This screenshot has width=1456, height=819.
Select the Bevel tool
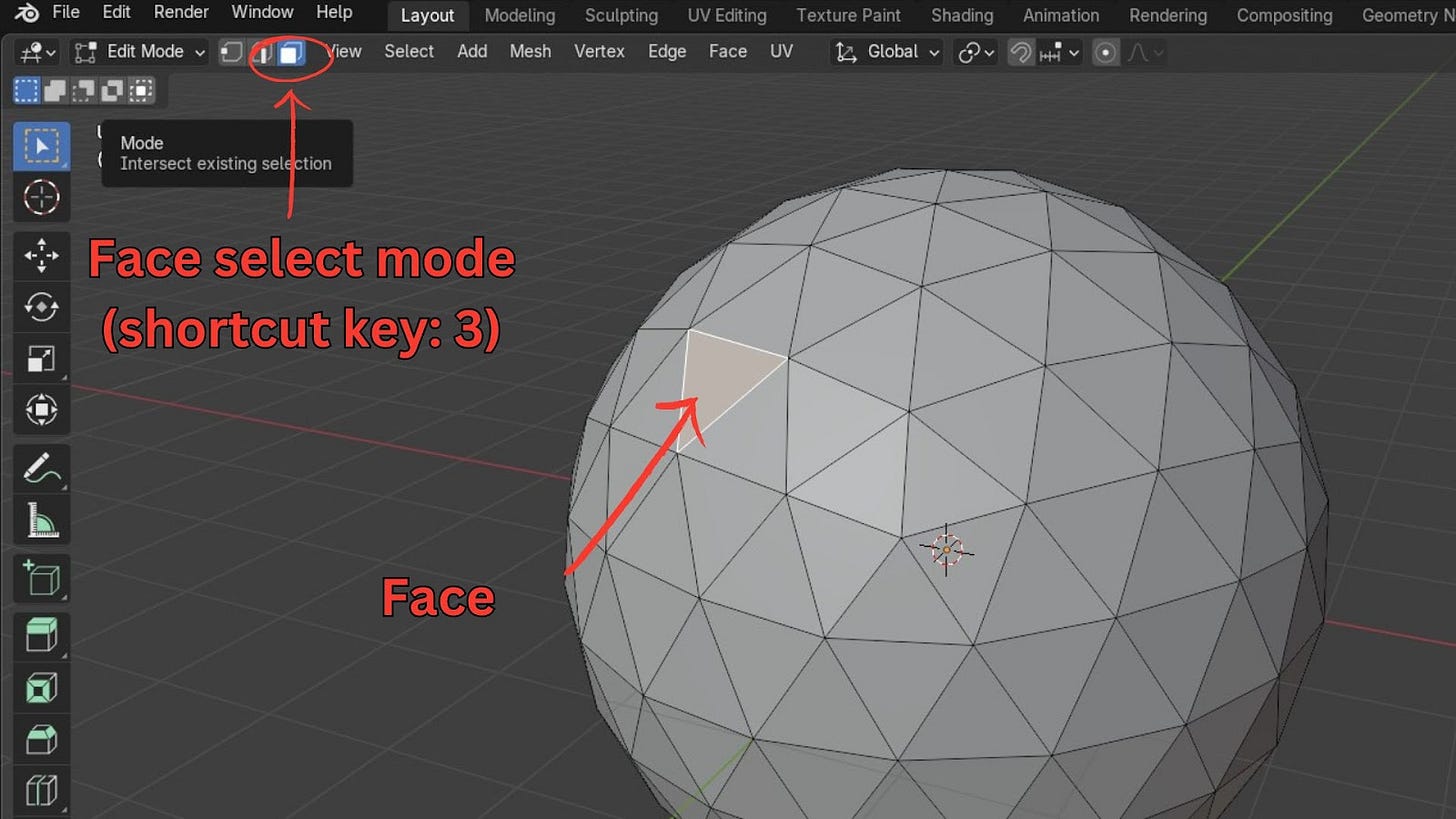(41, 739)
